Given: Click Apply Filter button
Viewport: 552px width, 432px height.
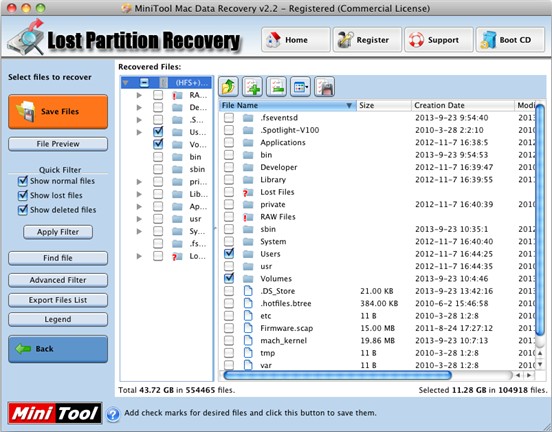Looking at the screenshot, I should [58, 232].
